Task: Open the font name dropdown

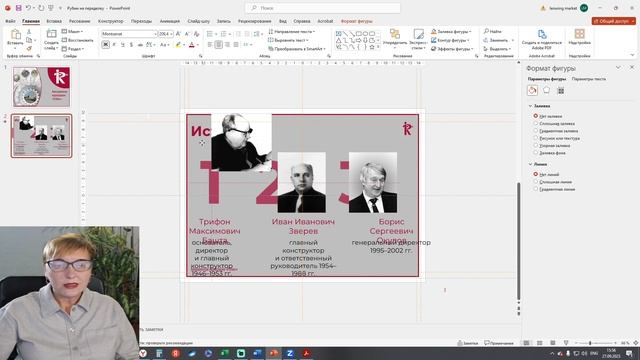Action: click(155, 34)
